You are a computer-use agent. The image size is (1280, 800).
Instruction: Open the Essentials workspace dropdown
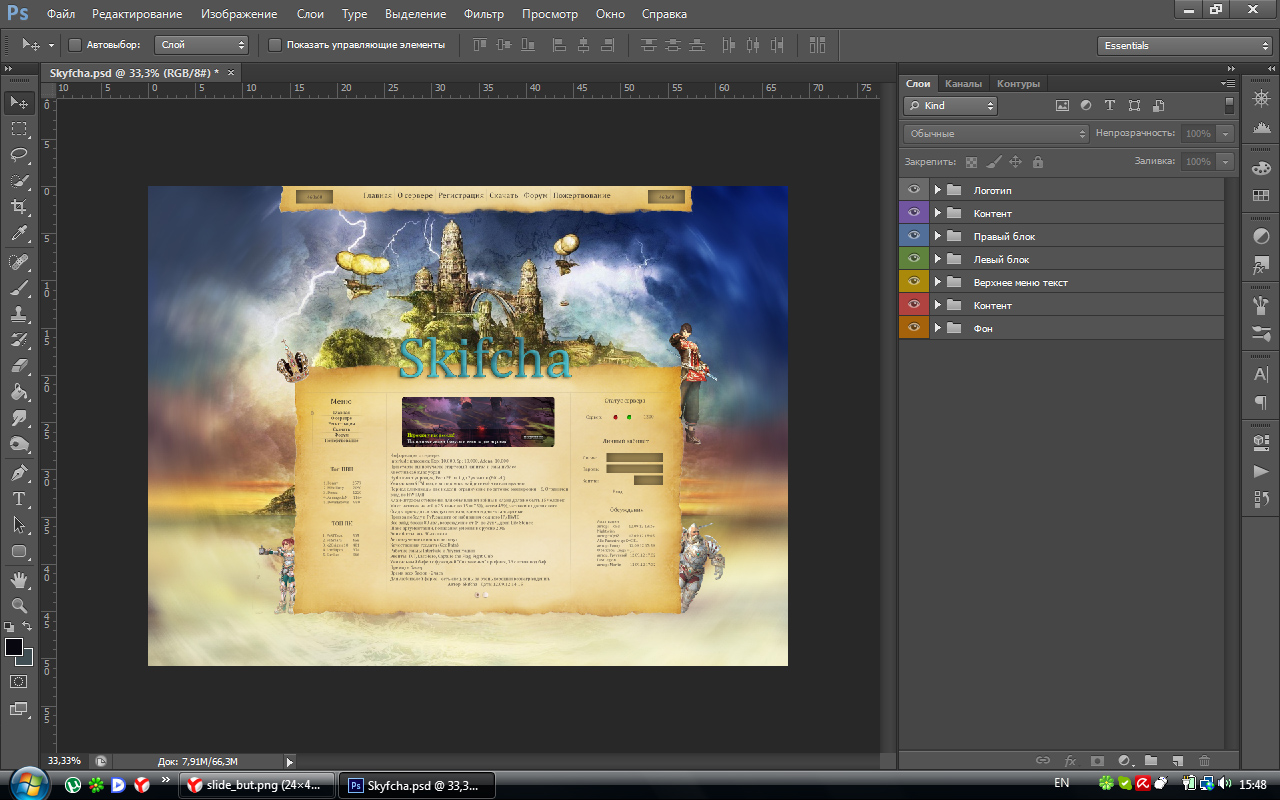[x=1184, y=45]
